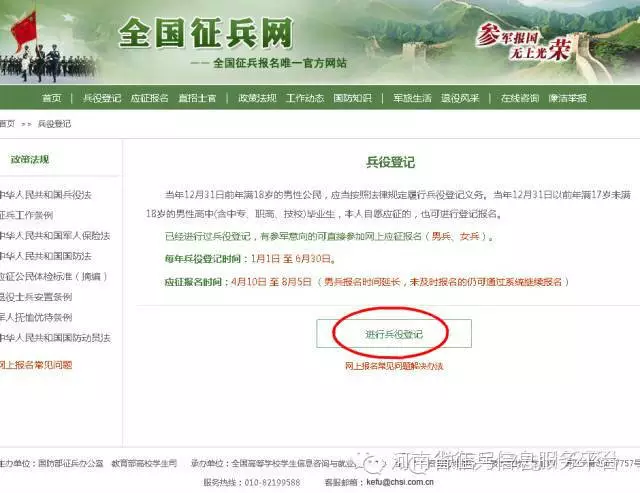Open the 廉洁举报 navigation item
640x493 pixels.
[568, 98]
